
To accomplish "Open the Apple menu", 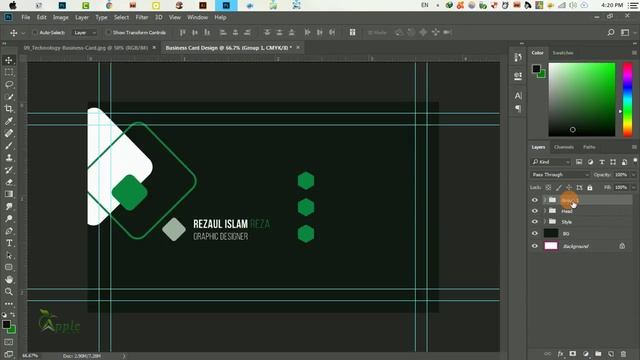I will click(x=13, y=5).
